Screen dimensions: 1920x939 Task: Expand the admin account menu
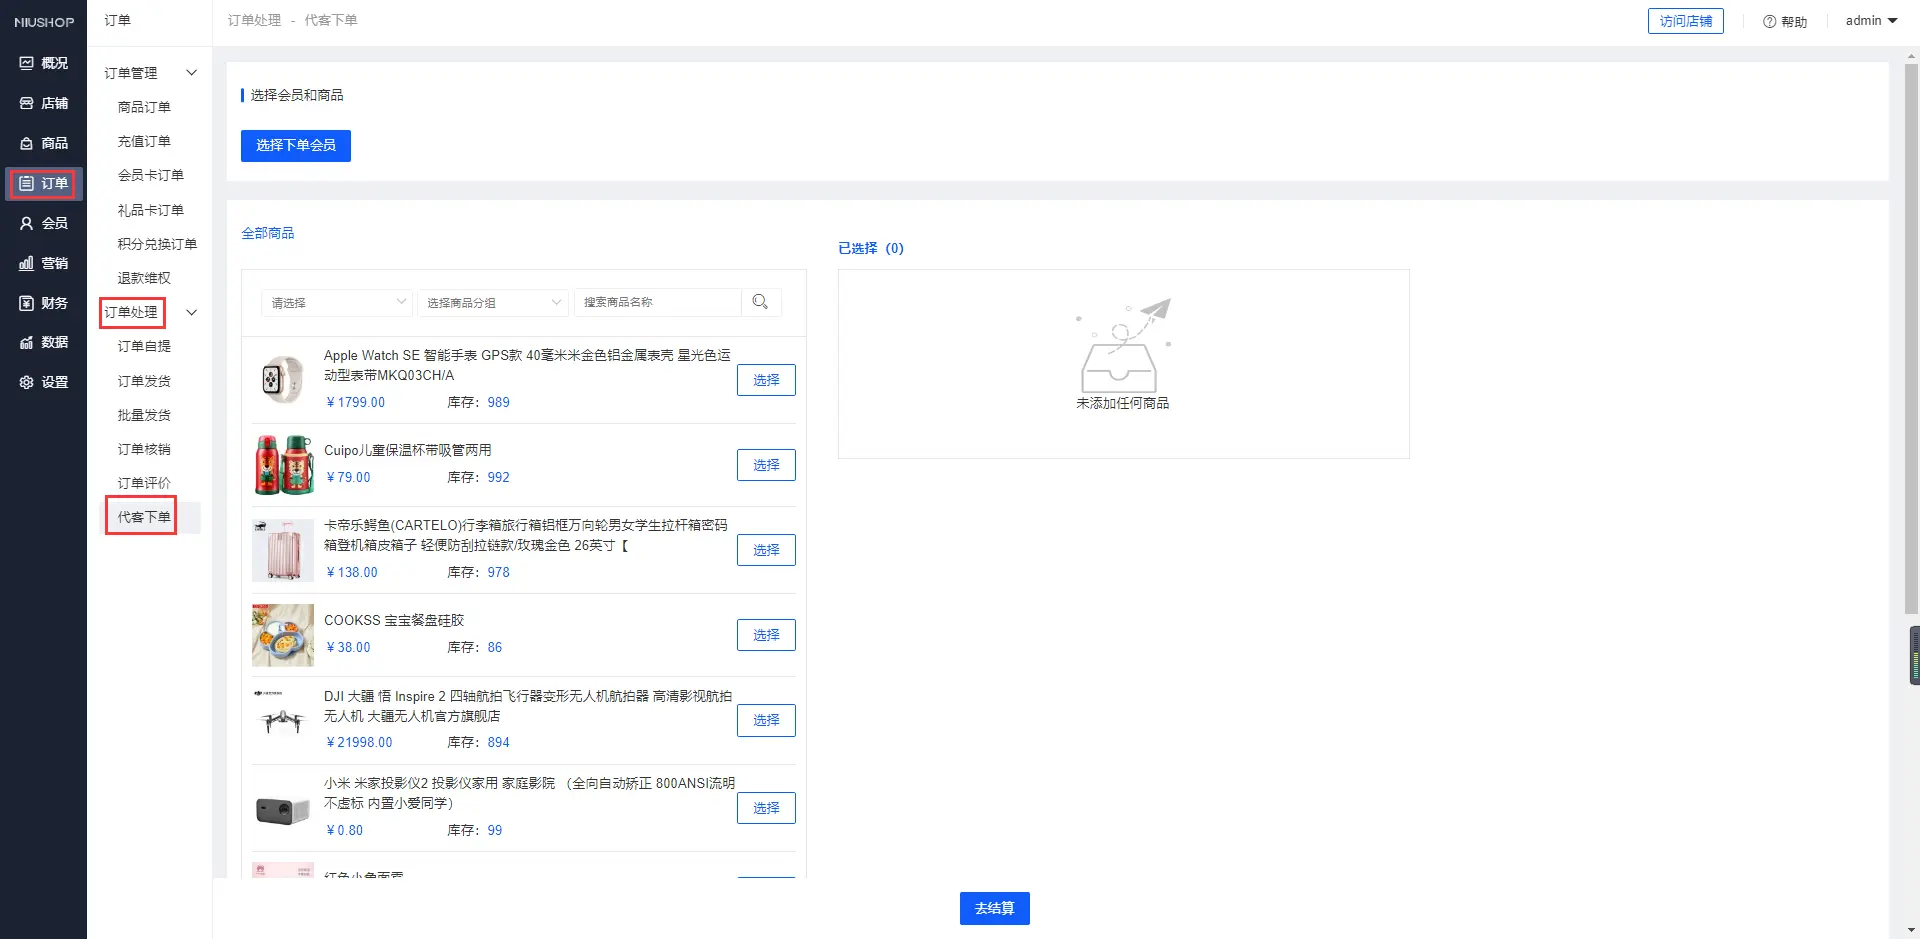coord(1870,21)
